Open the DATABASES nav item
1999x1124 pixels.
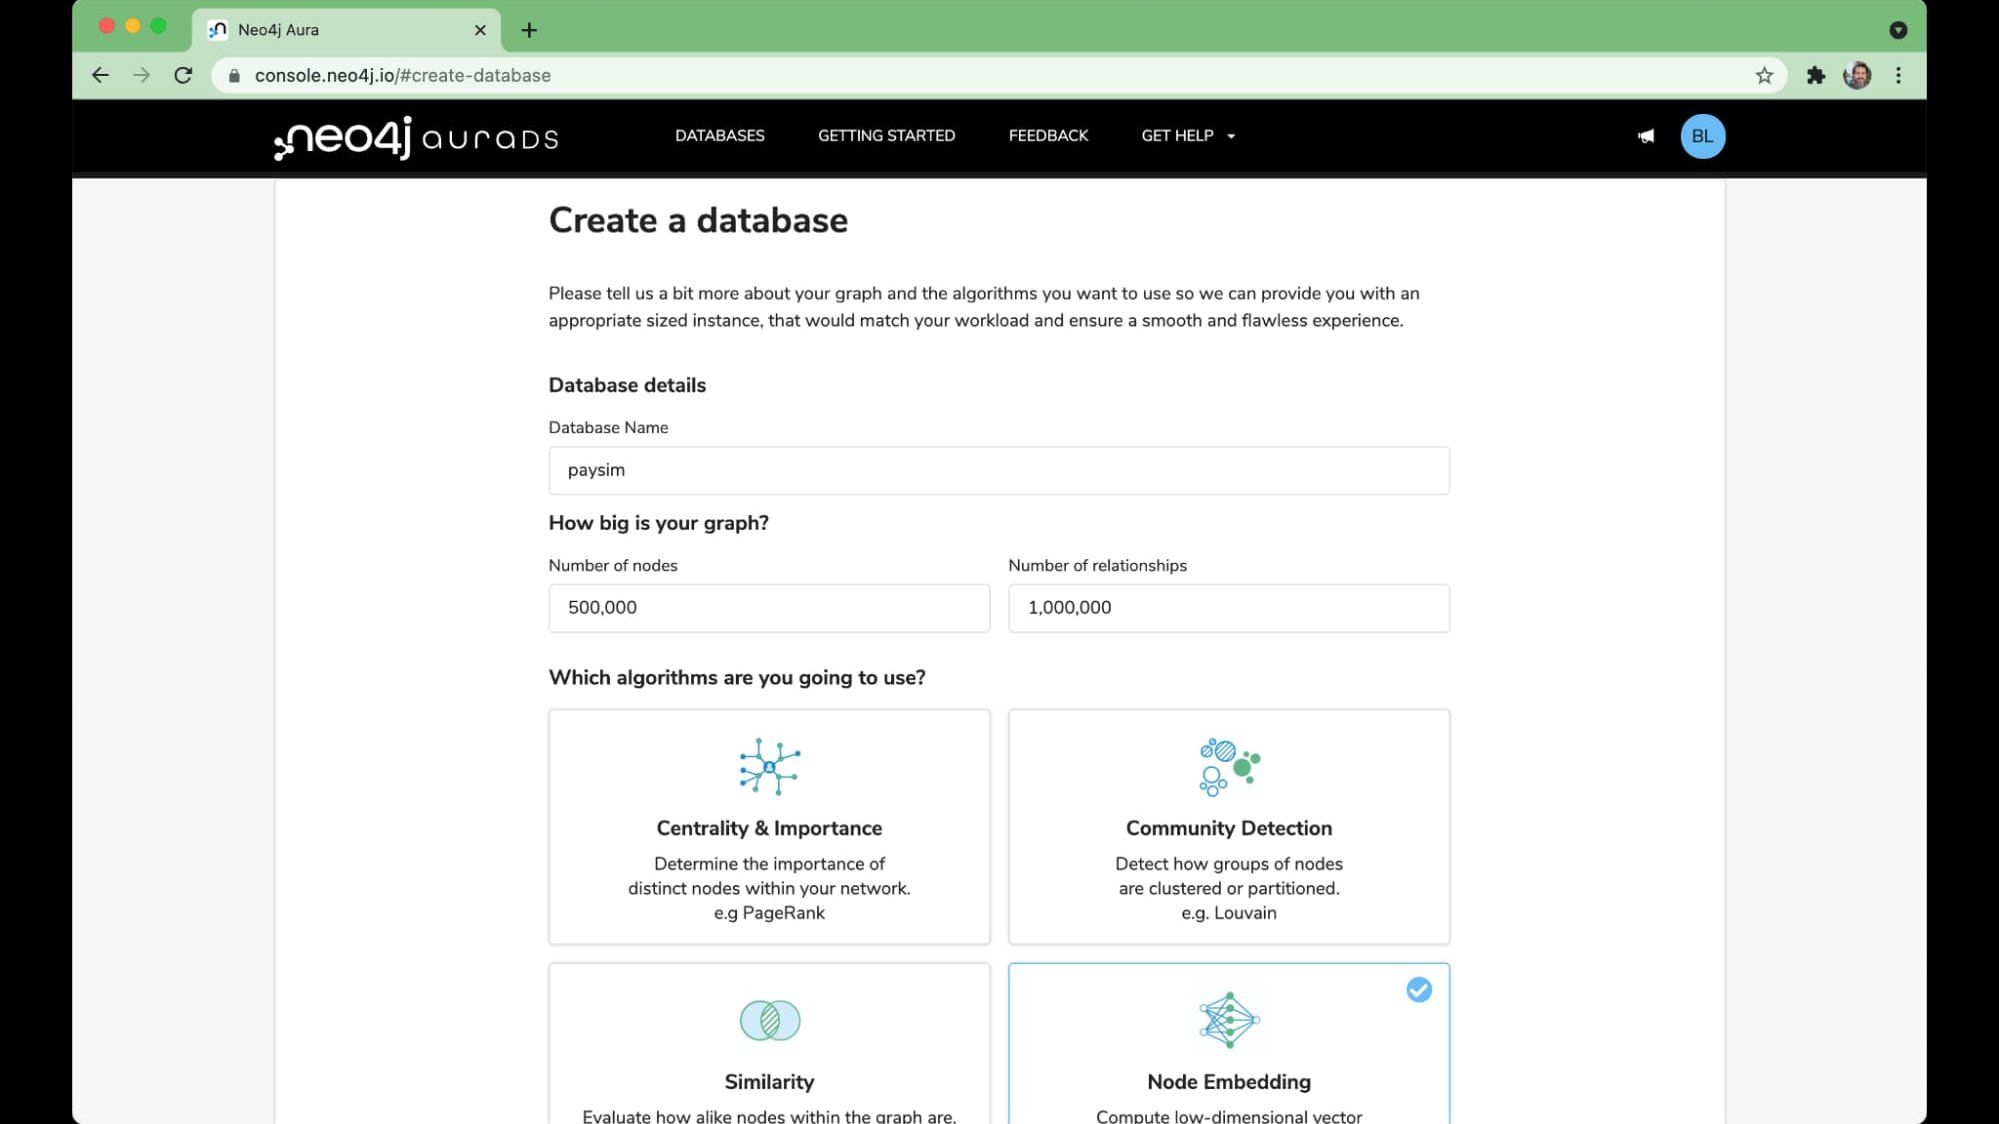point(719,136)
